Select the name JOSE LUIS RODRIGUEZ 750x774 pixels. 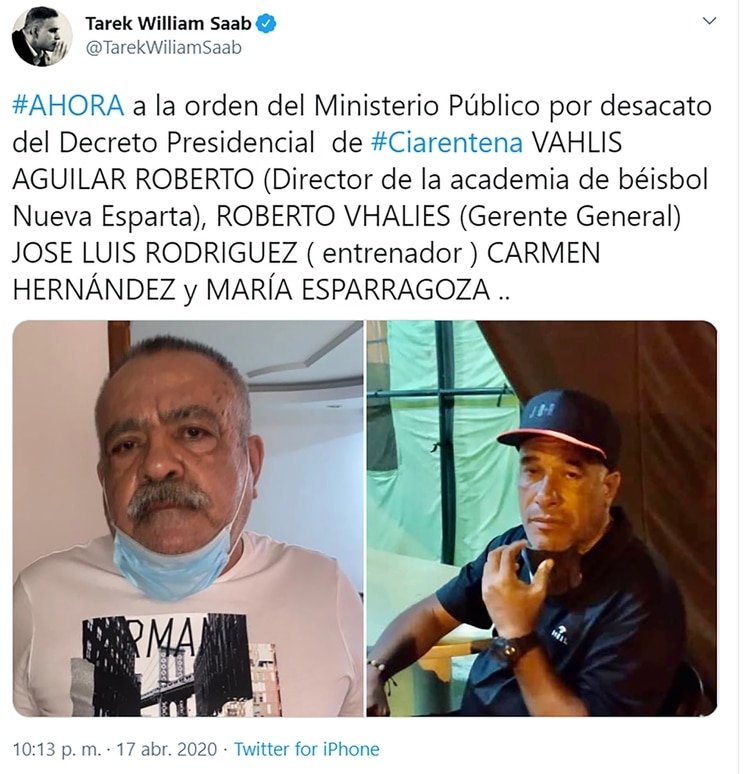click(x=155, y=253)
